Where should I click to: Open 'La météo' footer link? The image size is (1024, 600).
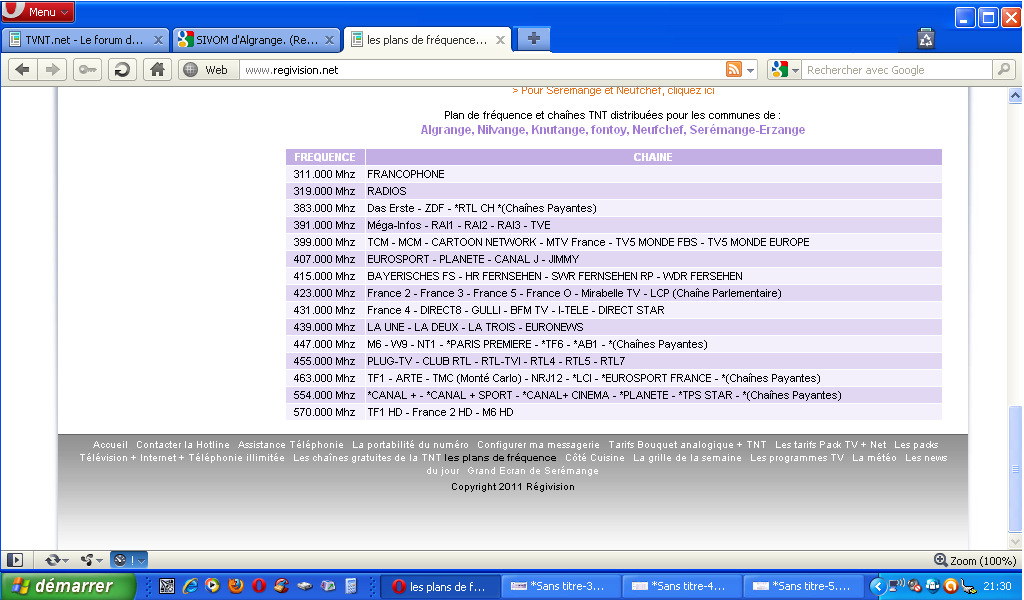click(x=874, y=458)
